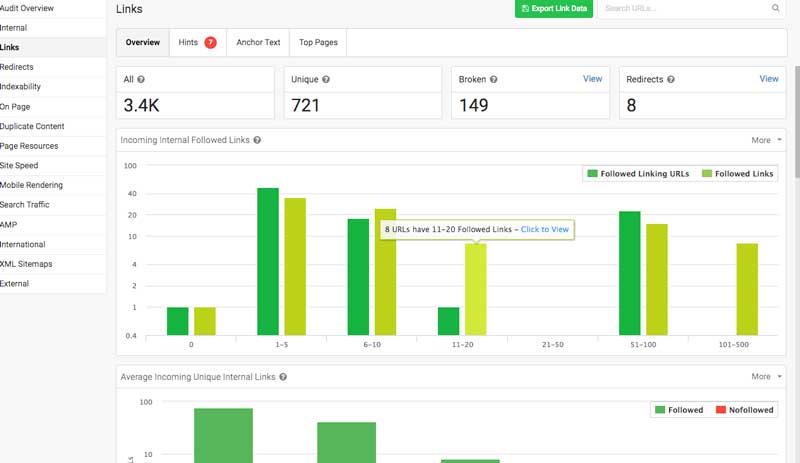This screenshot has width=800, height=463.
Task: Click help icon next to Redirects
Action: [x=669, y=79]
